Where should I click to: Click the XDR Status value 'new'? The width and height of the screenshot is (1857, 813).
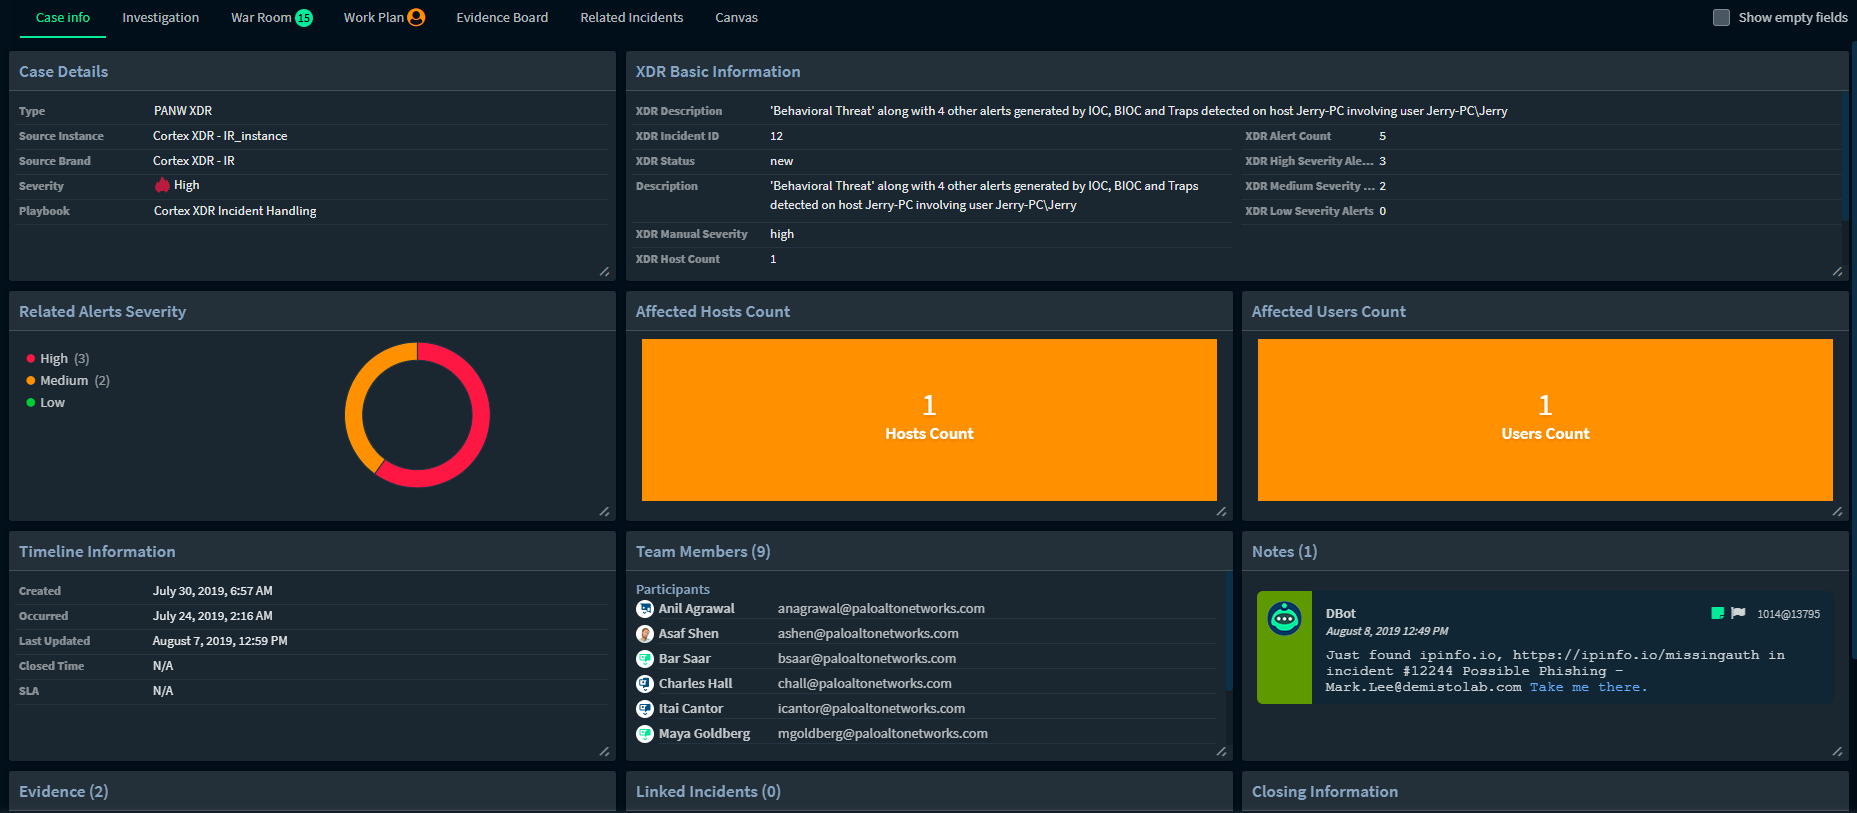point(781,161)
